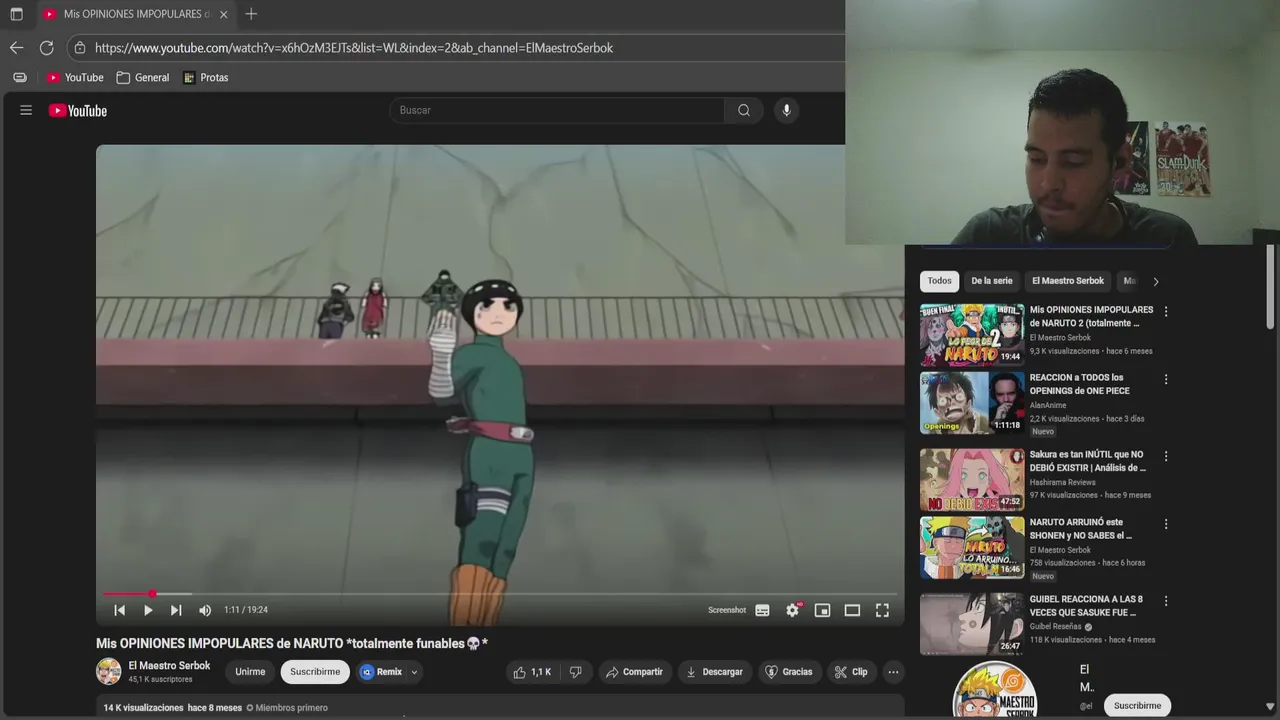Open El Maestro Serbok channel name link
1280x720 pixels.
[169, 666]
